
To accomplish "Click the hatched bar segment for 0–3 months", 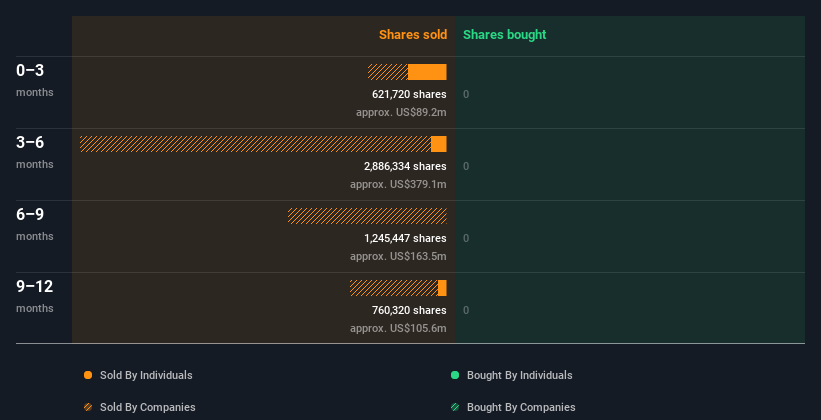I will [388, 72].
